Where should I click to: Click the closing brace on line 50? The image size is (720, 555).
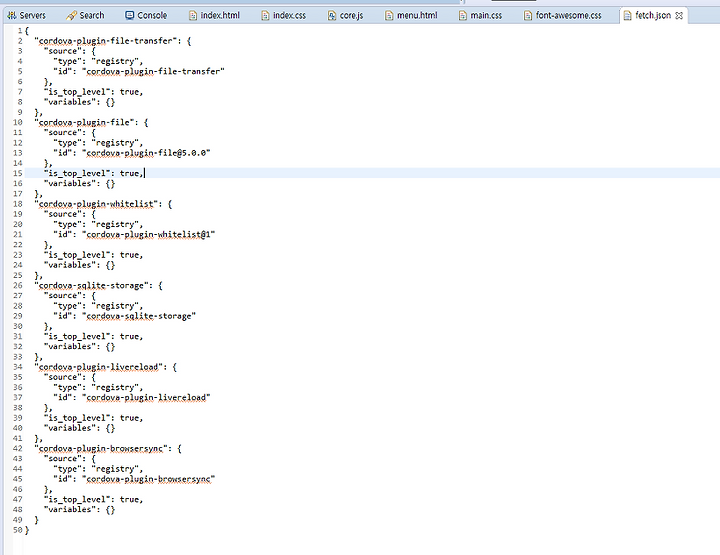pyautogui.click(x=27, y=530)
